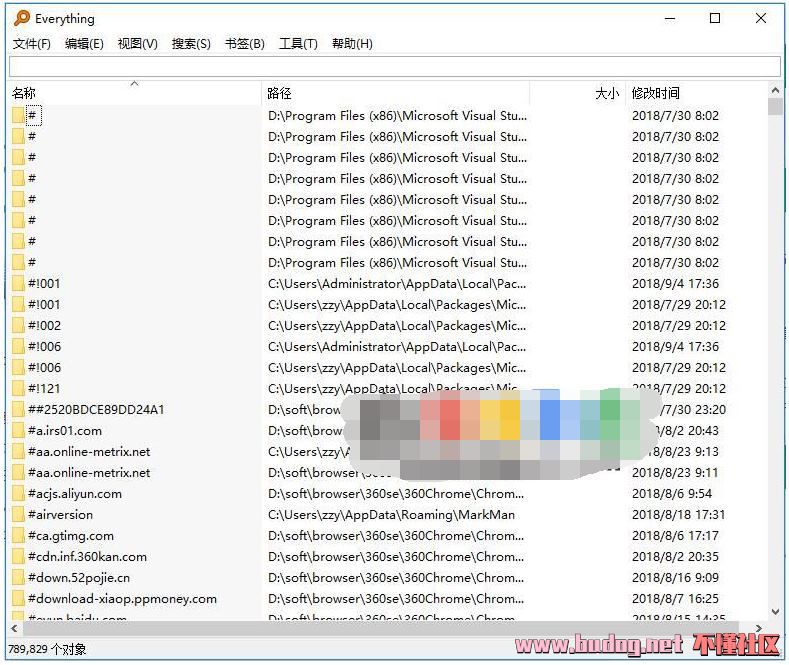This screenshot has width=789, height=665.
Task: Select the #!121 folder name
Action: 44,388
